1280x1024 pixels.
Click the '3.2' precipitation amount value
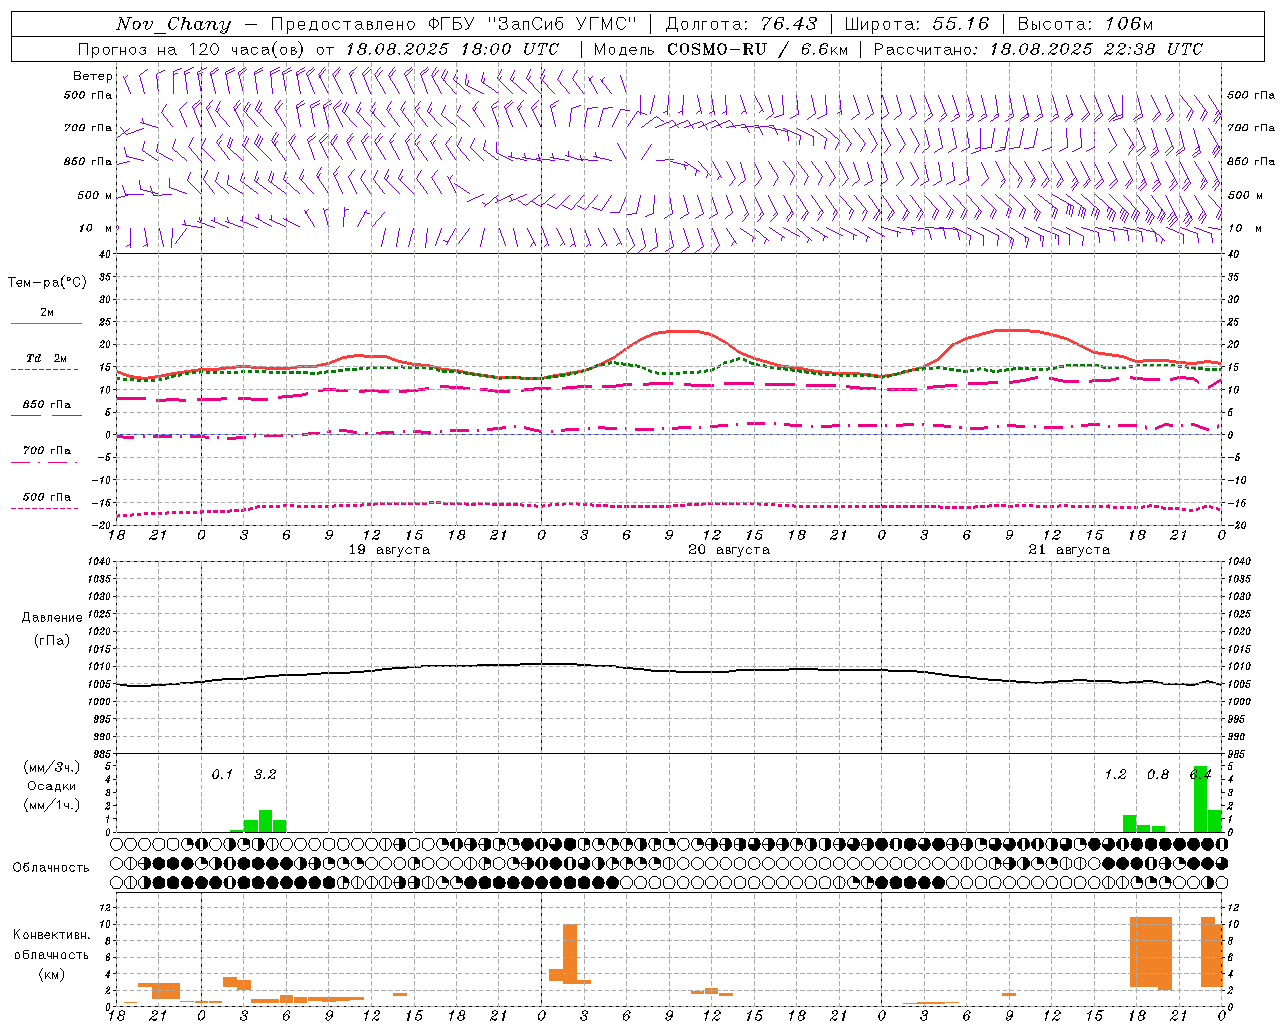[265, 774]
